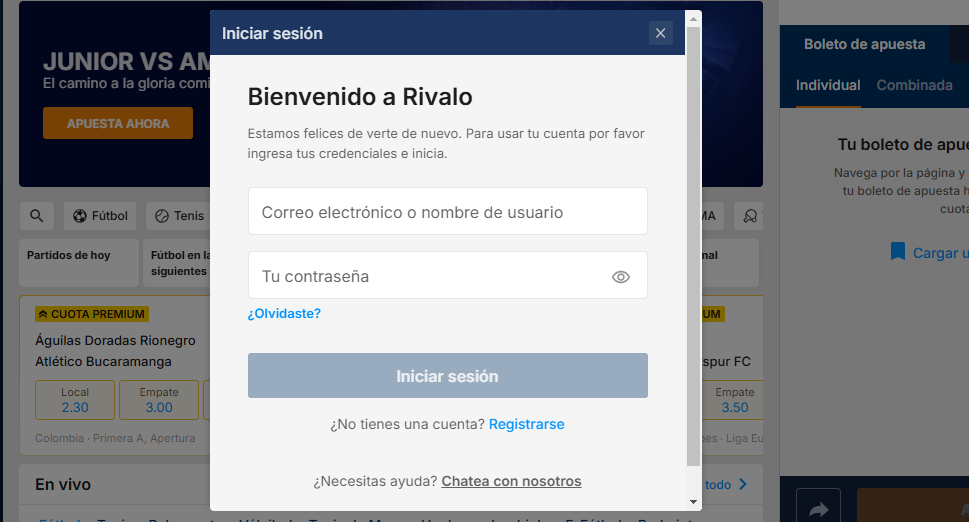Image resolution: width=969 pixels, height=522 pixels.
Task: Click the bookmark icon next to Cargar
Action: pyautogui.click(x=897, y=252)
